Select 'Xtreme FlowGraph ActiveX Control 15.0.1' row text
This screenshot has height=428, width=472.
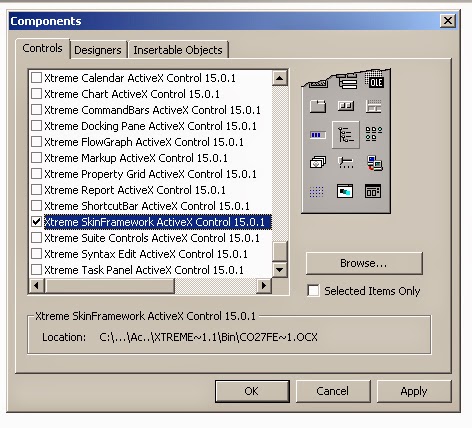click(144, 142)
